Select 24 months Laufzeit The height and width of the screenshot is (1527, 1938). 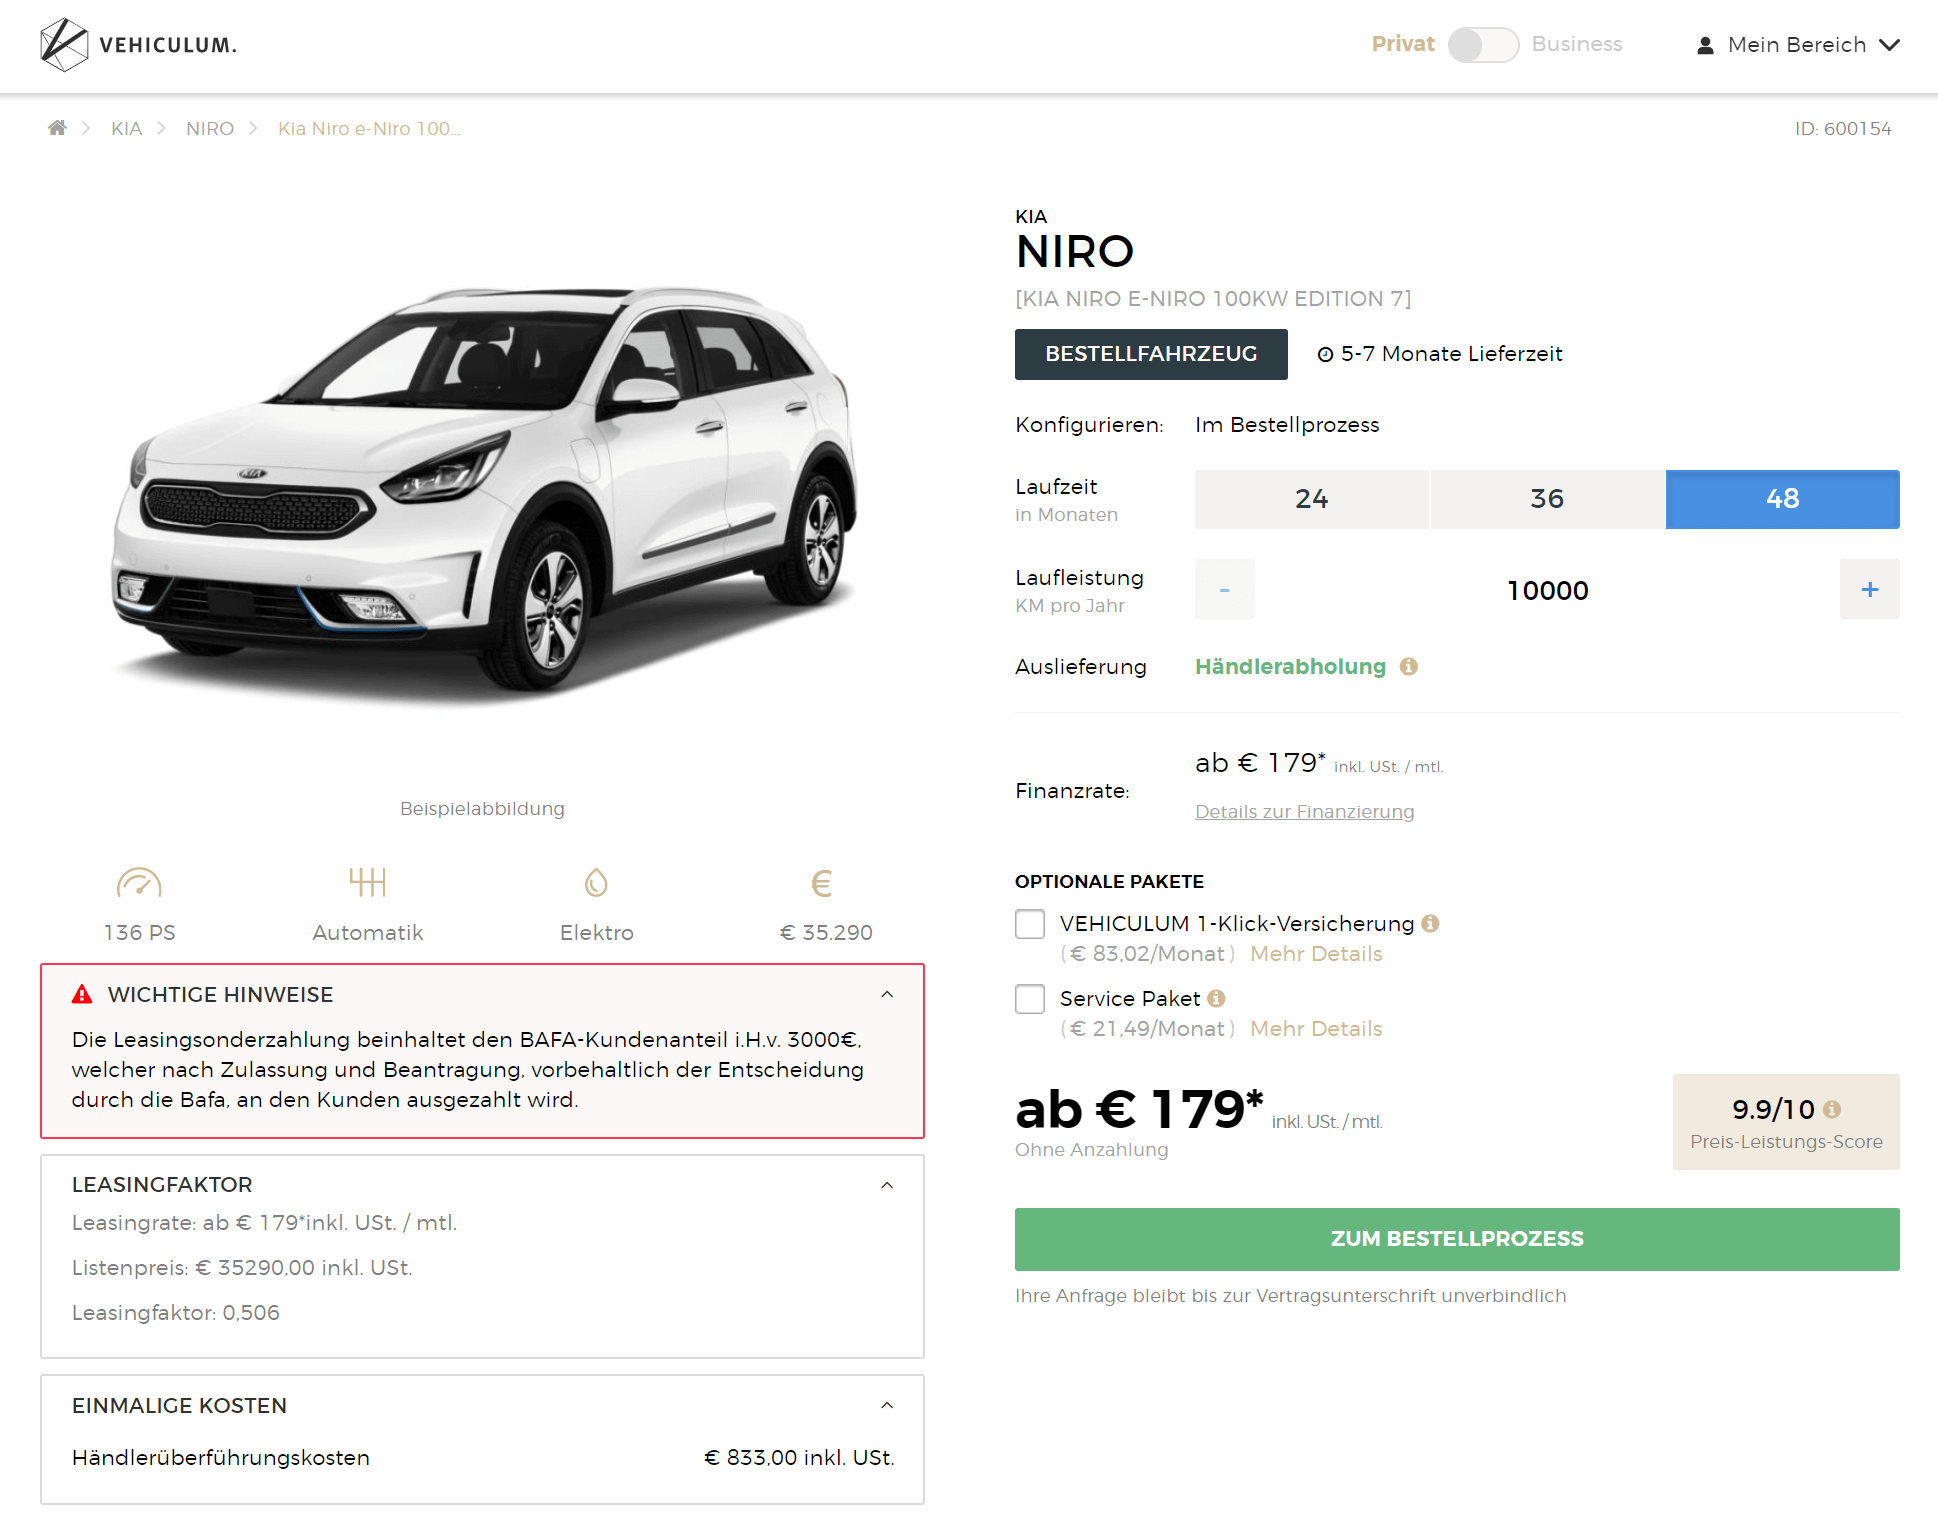point(1312,499)
